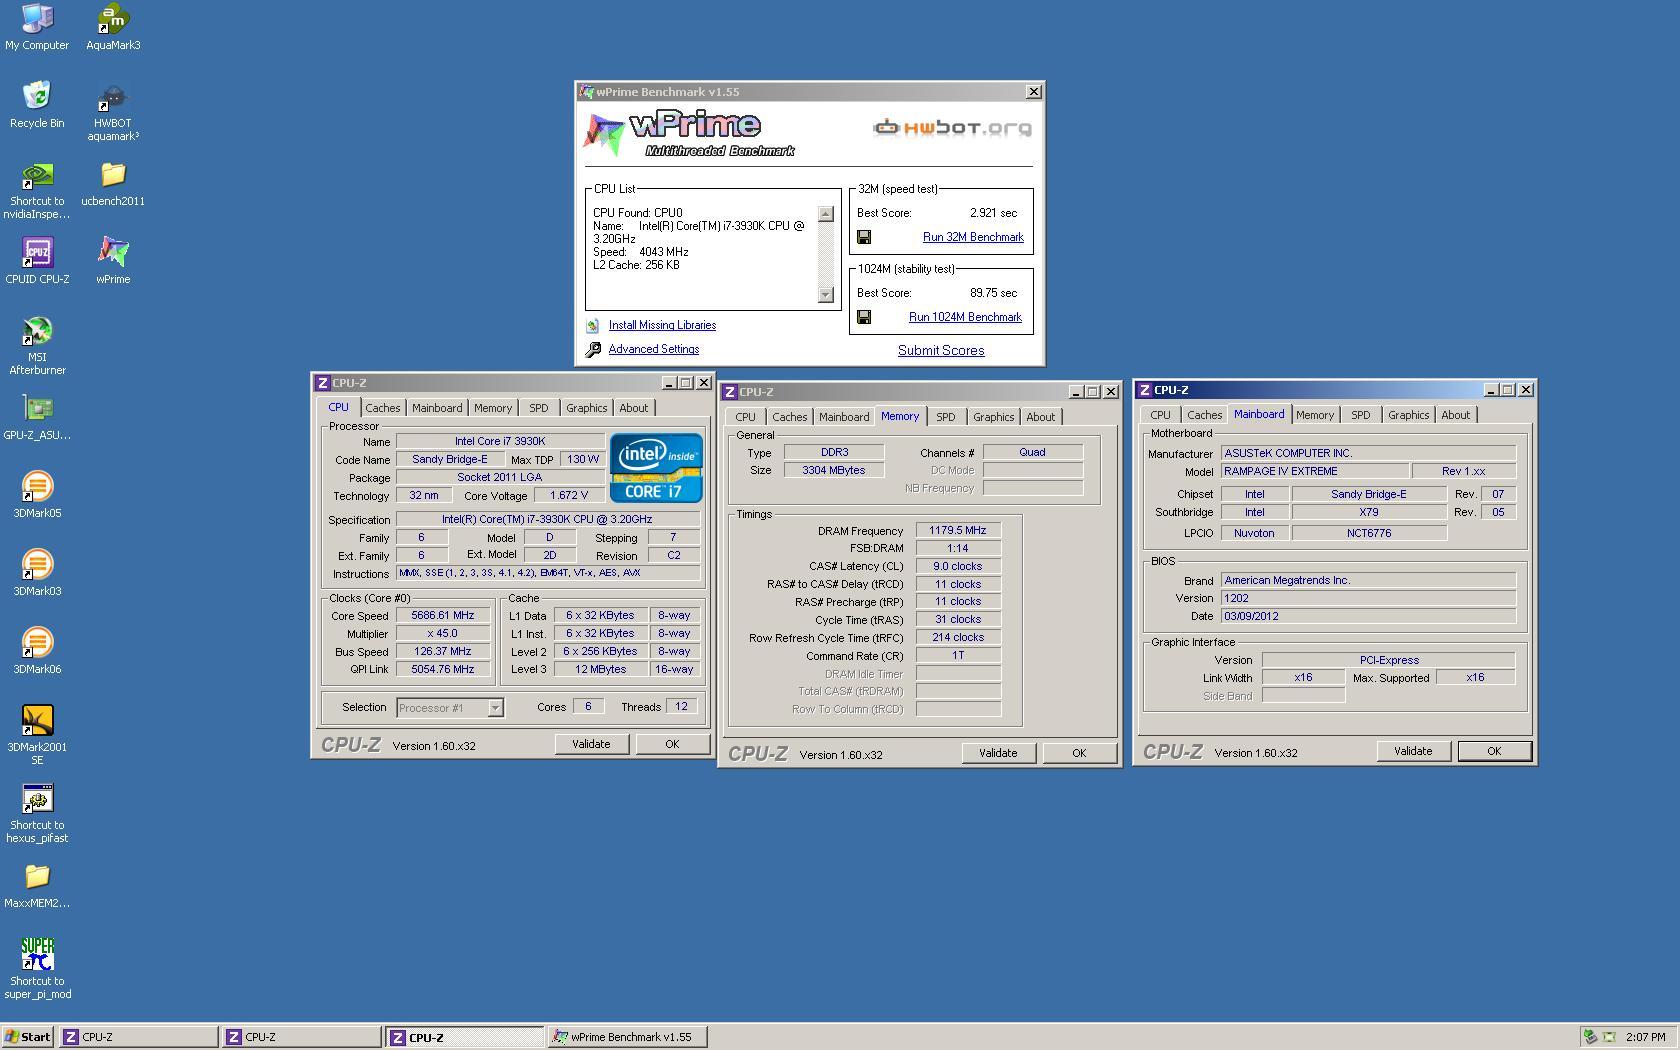This screenshot has height=1050, width=1680.
Task: Click Validate in Memory CPU-Z window
Action: (x=998, y=753)
